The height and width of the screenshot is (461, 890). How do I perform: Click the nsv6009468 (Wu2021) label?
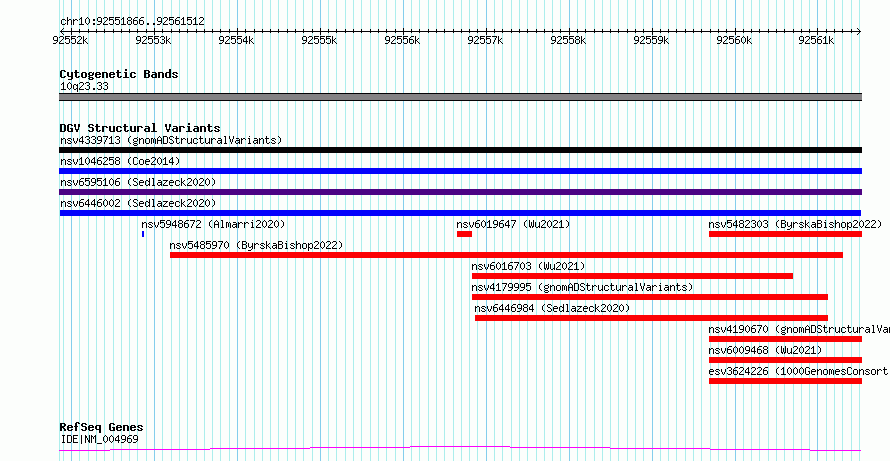pos(765,350)
